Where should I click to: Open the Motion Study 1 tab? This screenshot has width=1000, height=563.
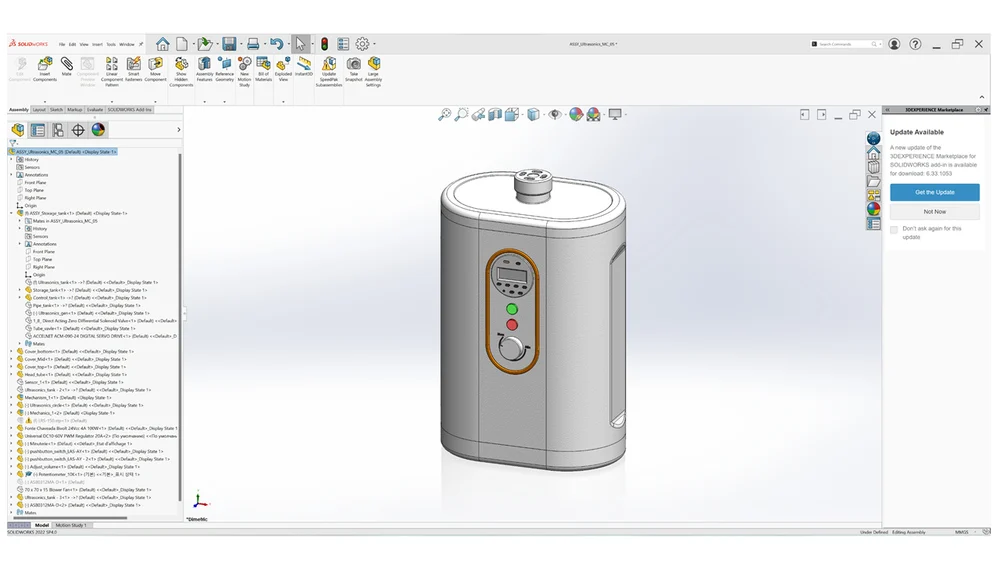click(71, 525)
